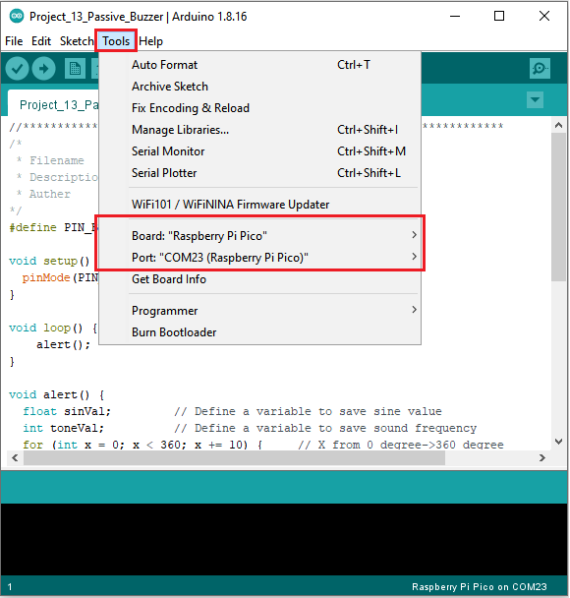Click the "#define PIN" code line
570x598 pixels.
point(53,227)
